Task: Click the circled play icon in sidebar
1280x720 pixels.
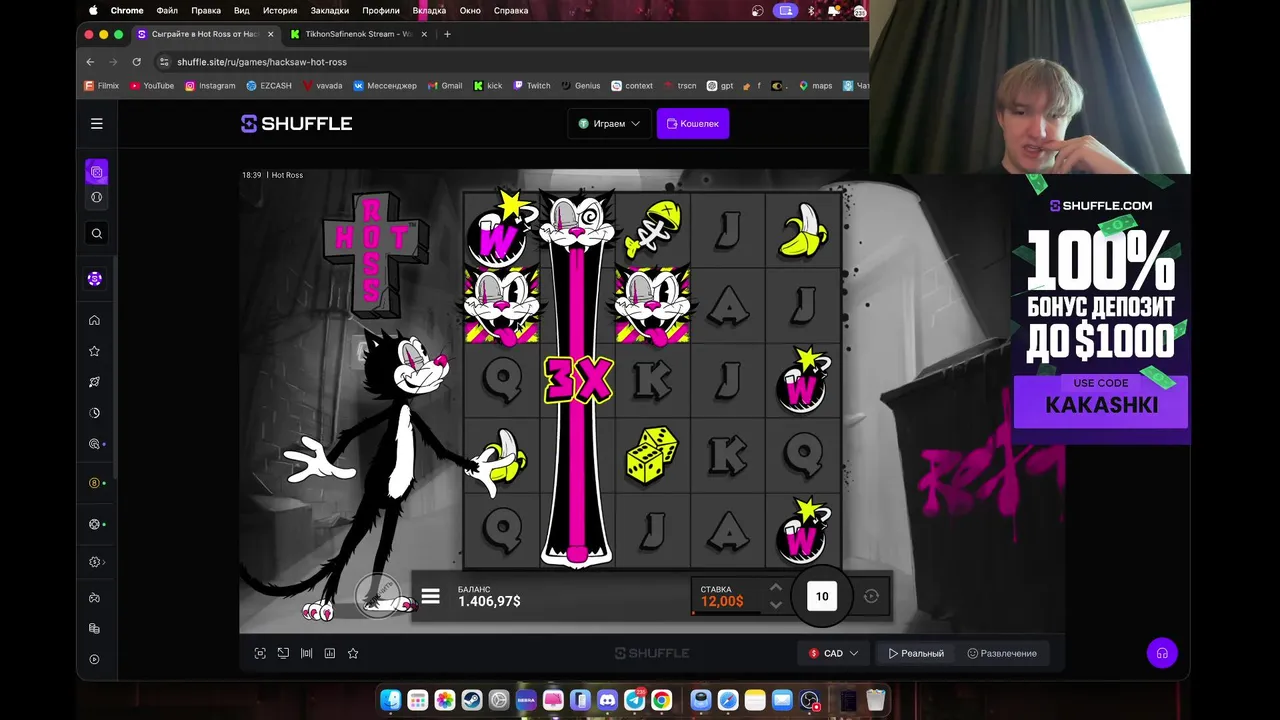Action: (95, 659)
